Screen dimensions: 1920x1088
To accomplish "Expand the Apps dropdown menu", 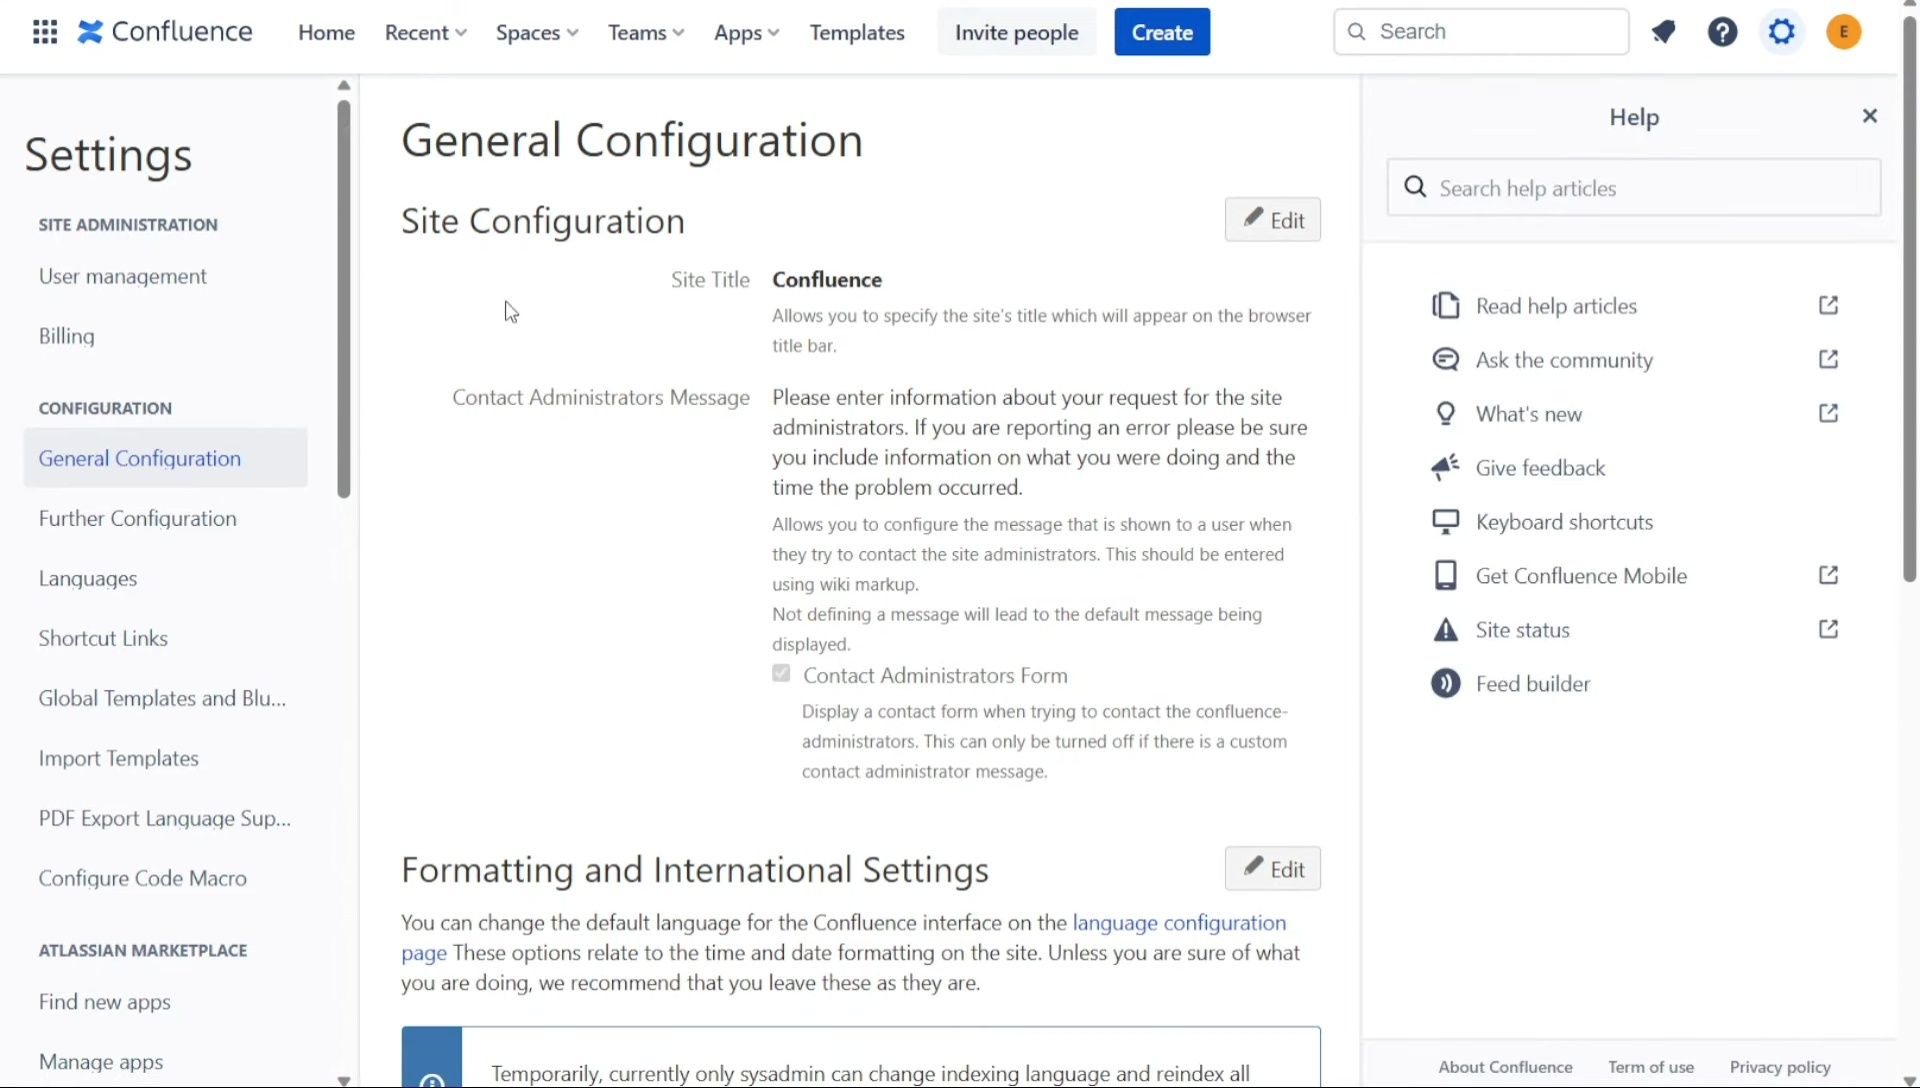I will pos(746,32).
